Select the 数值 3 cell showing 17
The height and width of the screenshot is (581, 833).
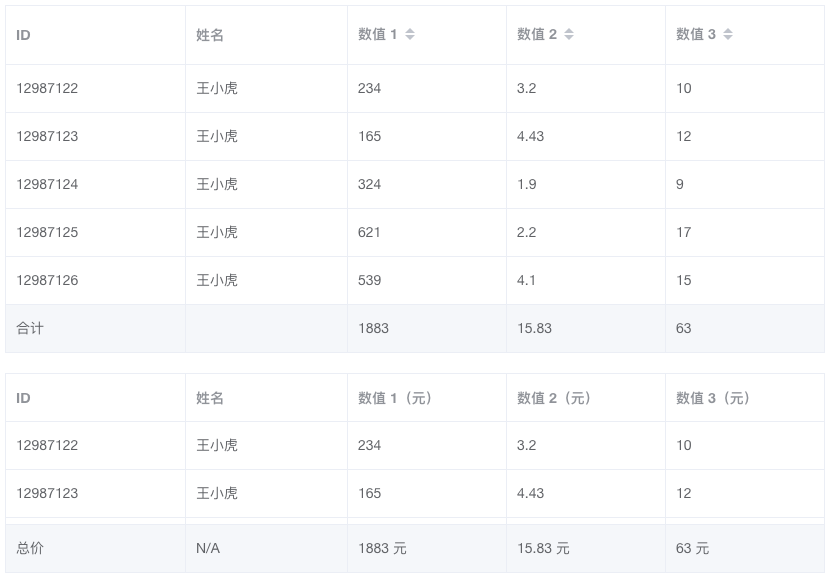pyautogui.click(x=684, y=232)
